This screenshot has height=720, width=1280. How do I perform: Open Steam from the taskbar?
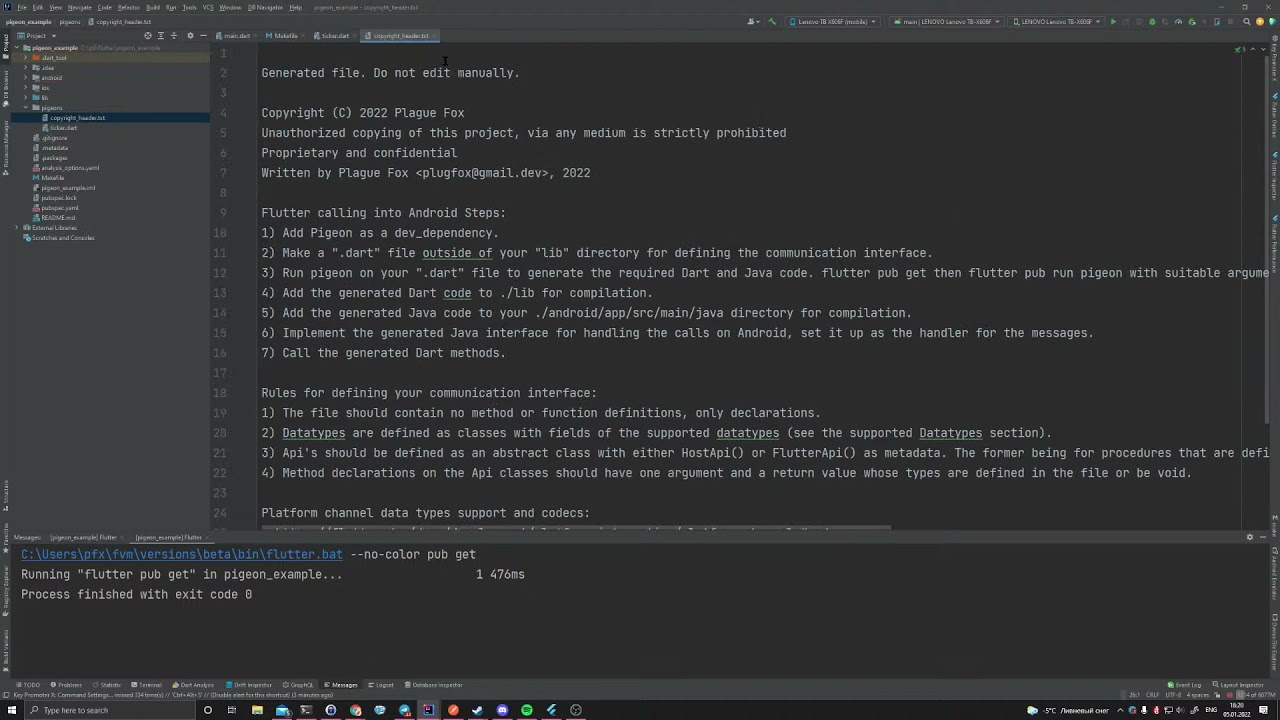[478, 710]
